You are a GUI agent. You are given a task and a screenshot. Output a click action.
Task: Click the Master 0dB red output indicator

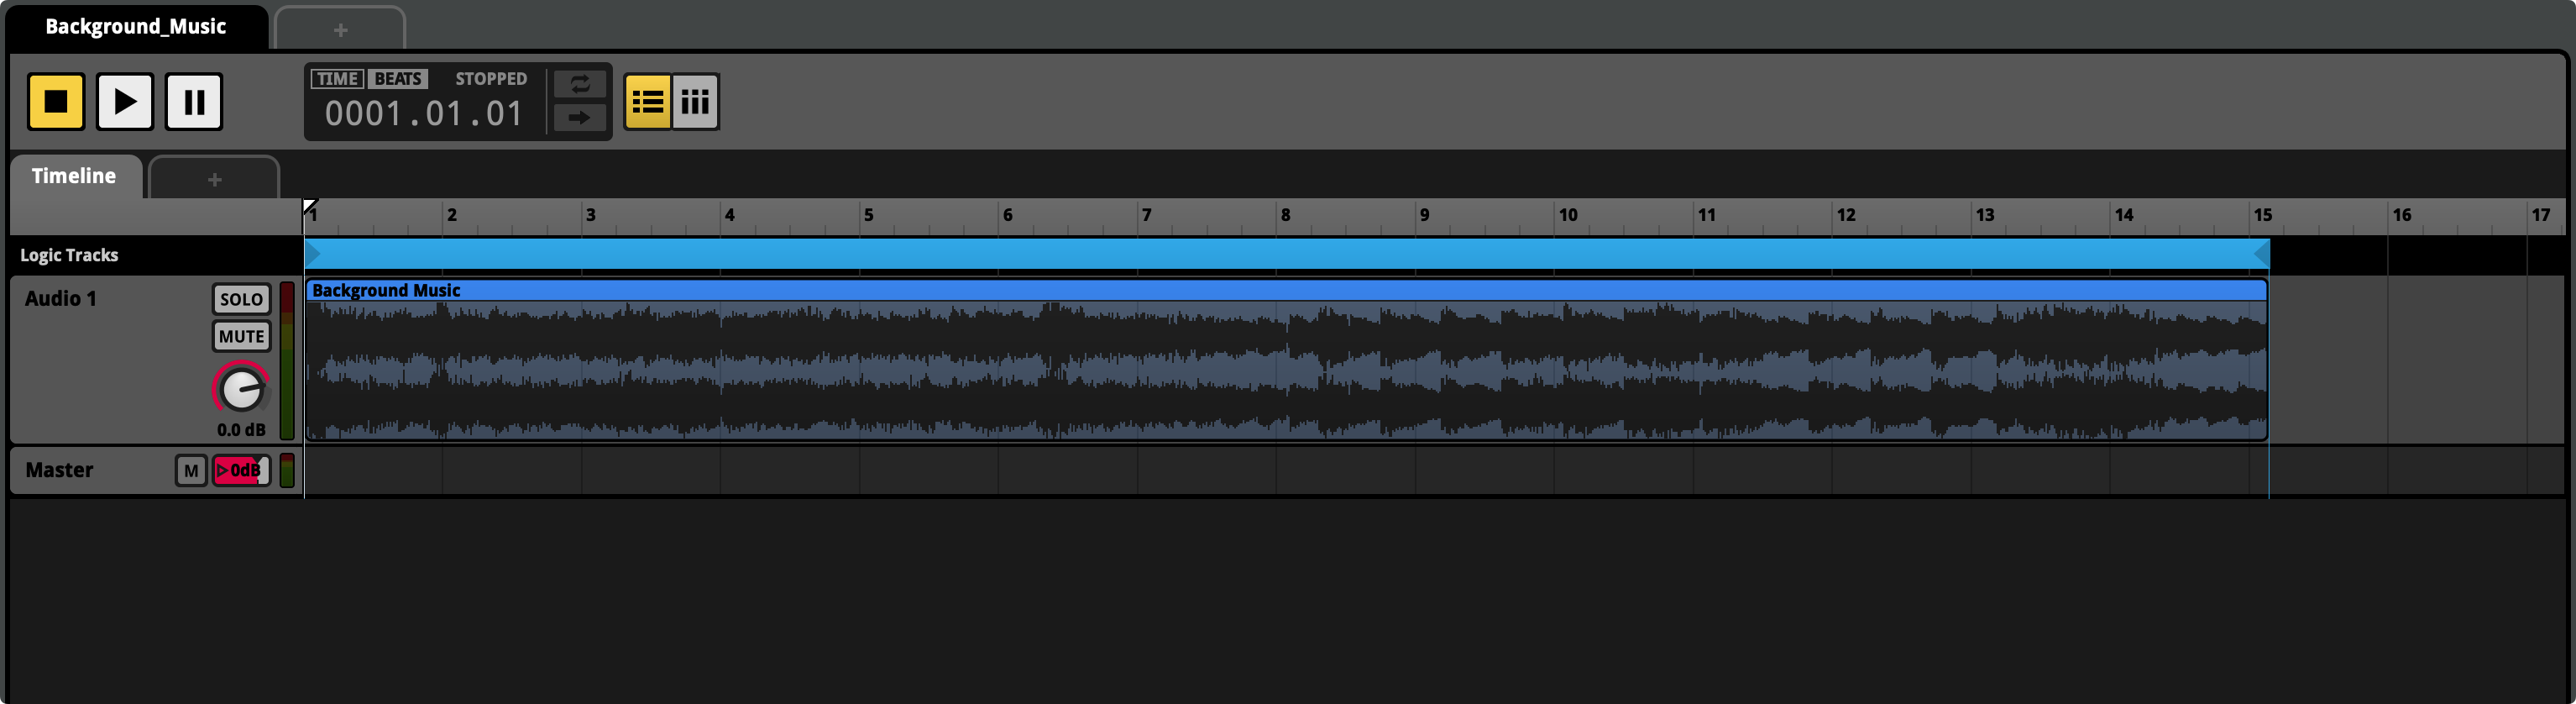(241, 470)
